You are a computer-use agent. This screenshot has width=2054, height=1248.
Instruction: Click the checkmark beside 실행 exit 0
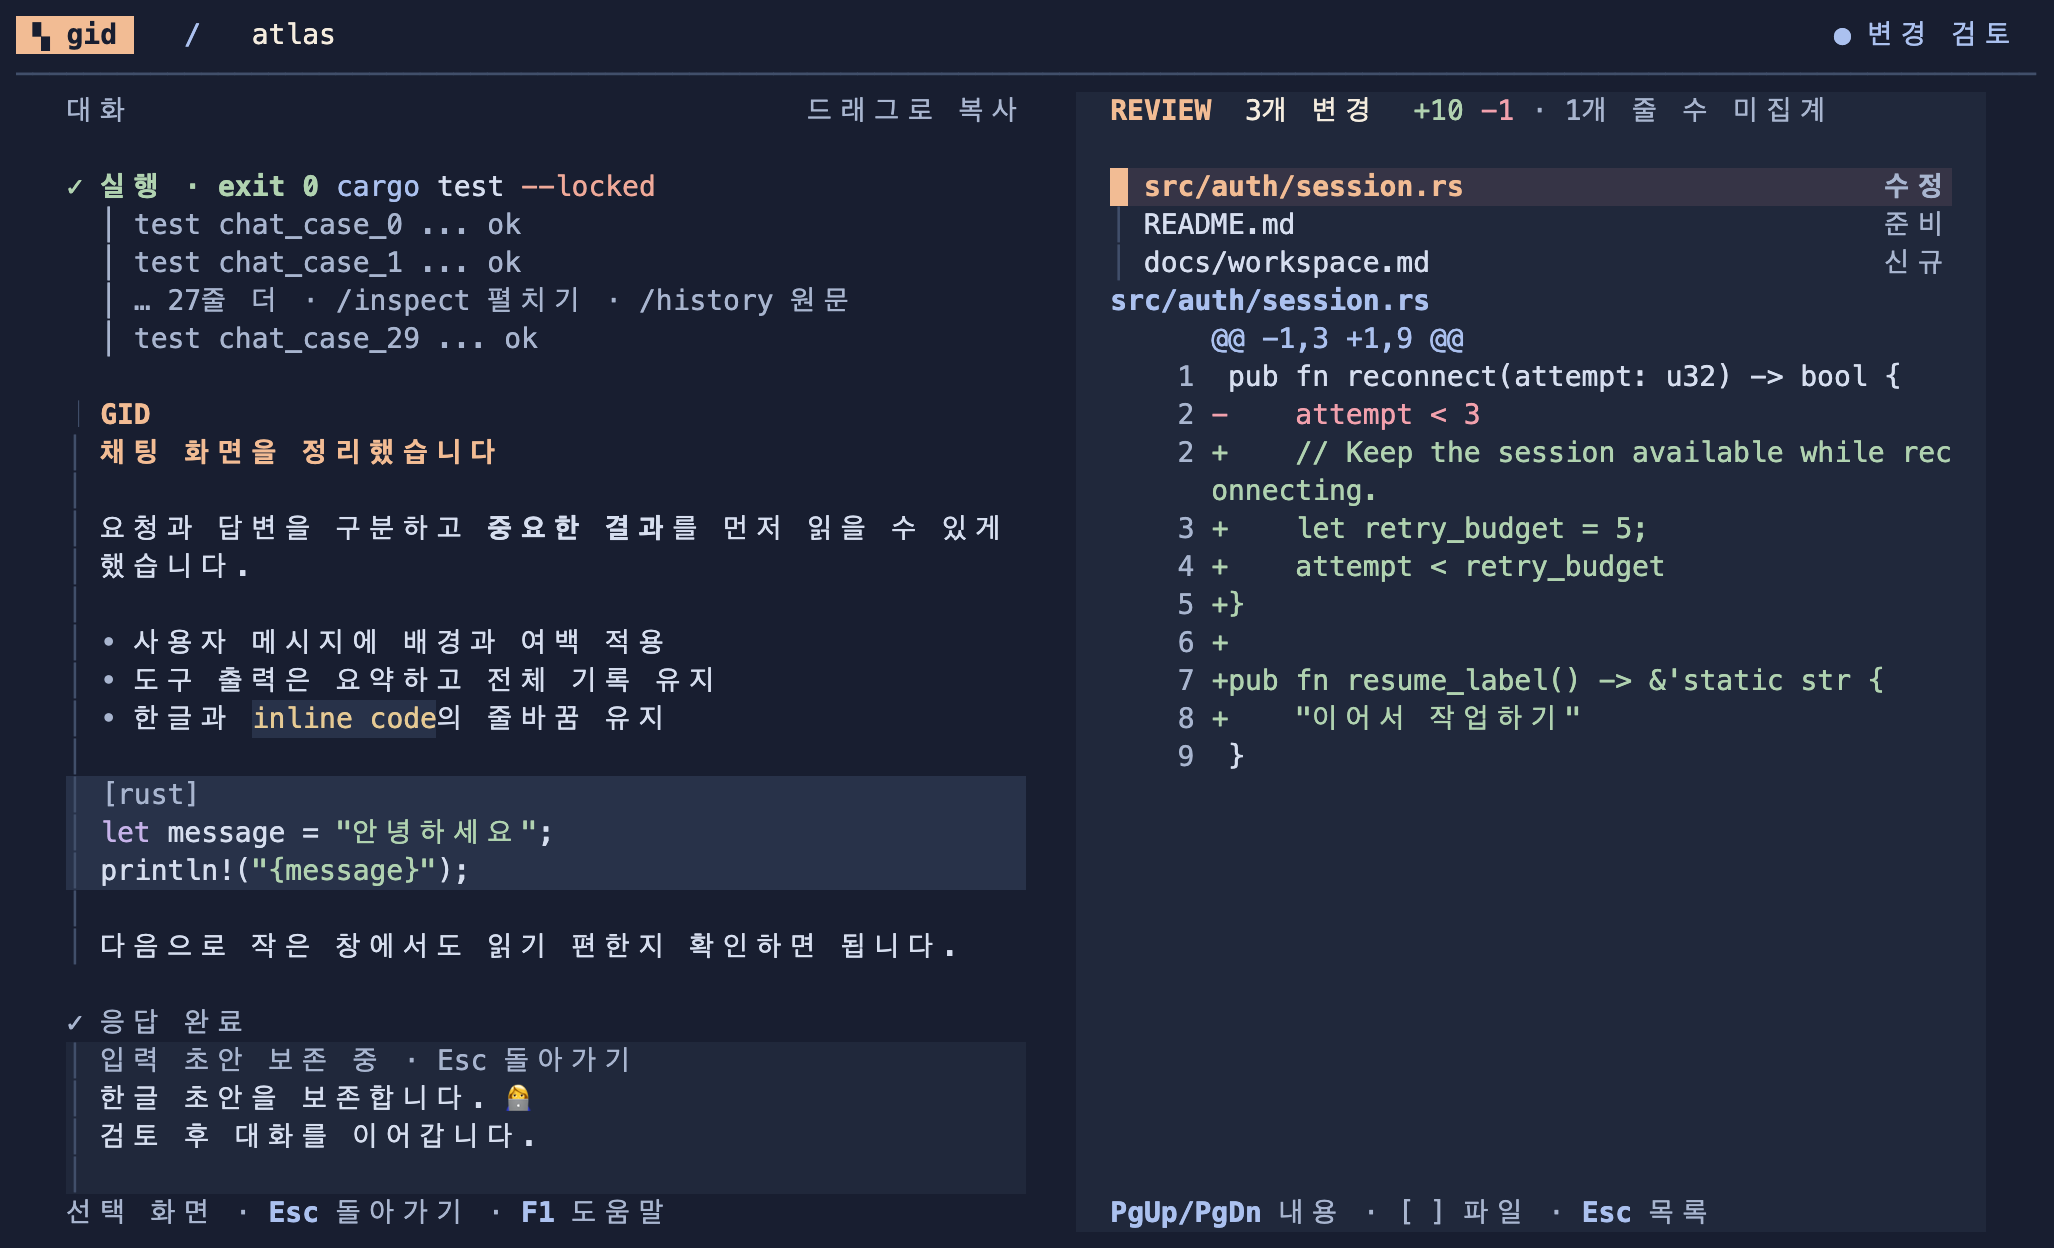coord(74,187)
